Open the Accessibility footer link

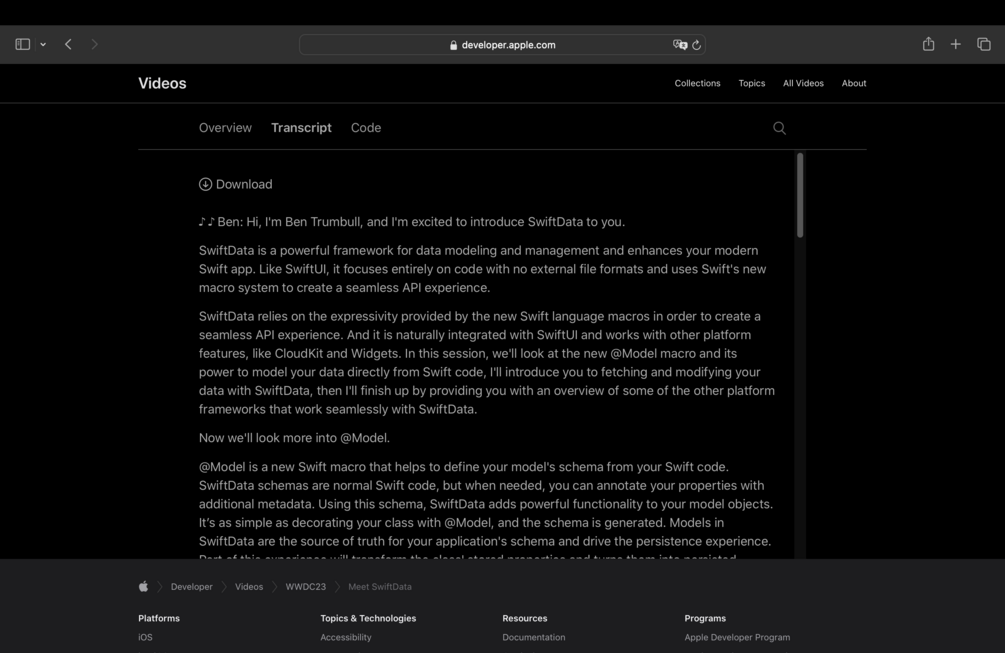pos(345,638)
